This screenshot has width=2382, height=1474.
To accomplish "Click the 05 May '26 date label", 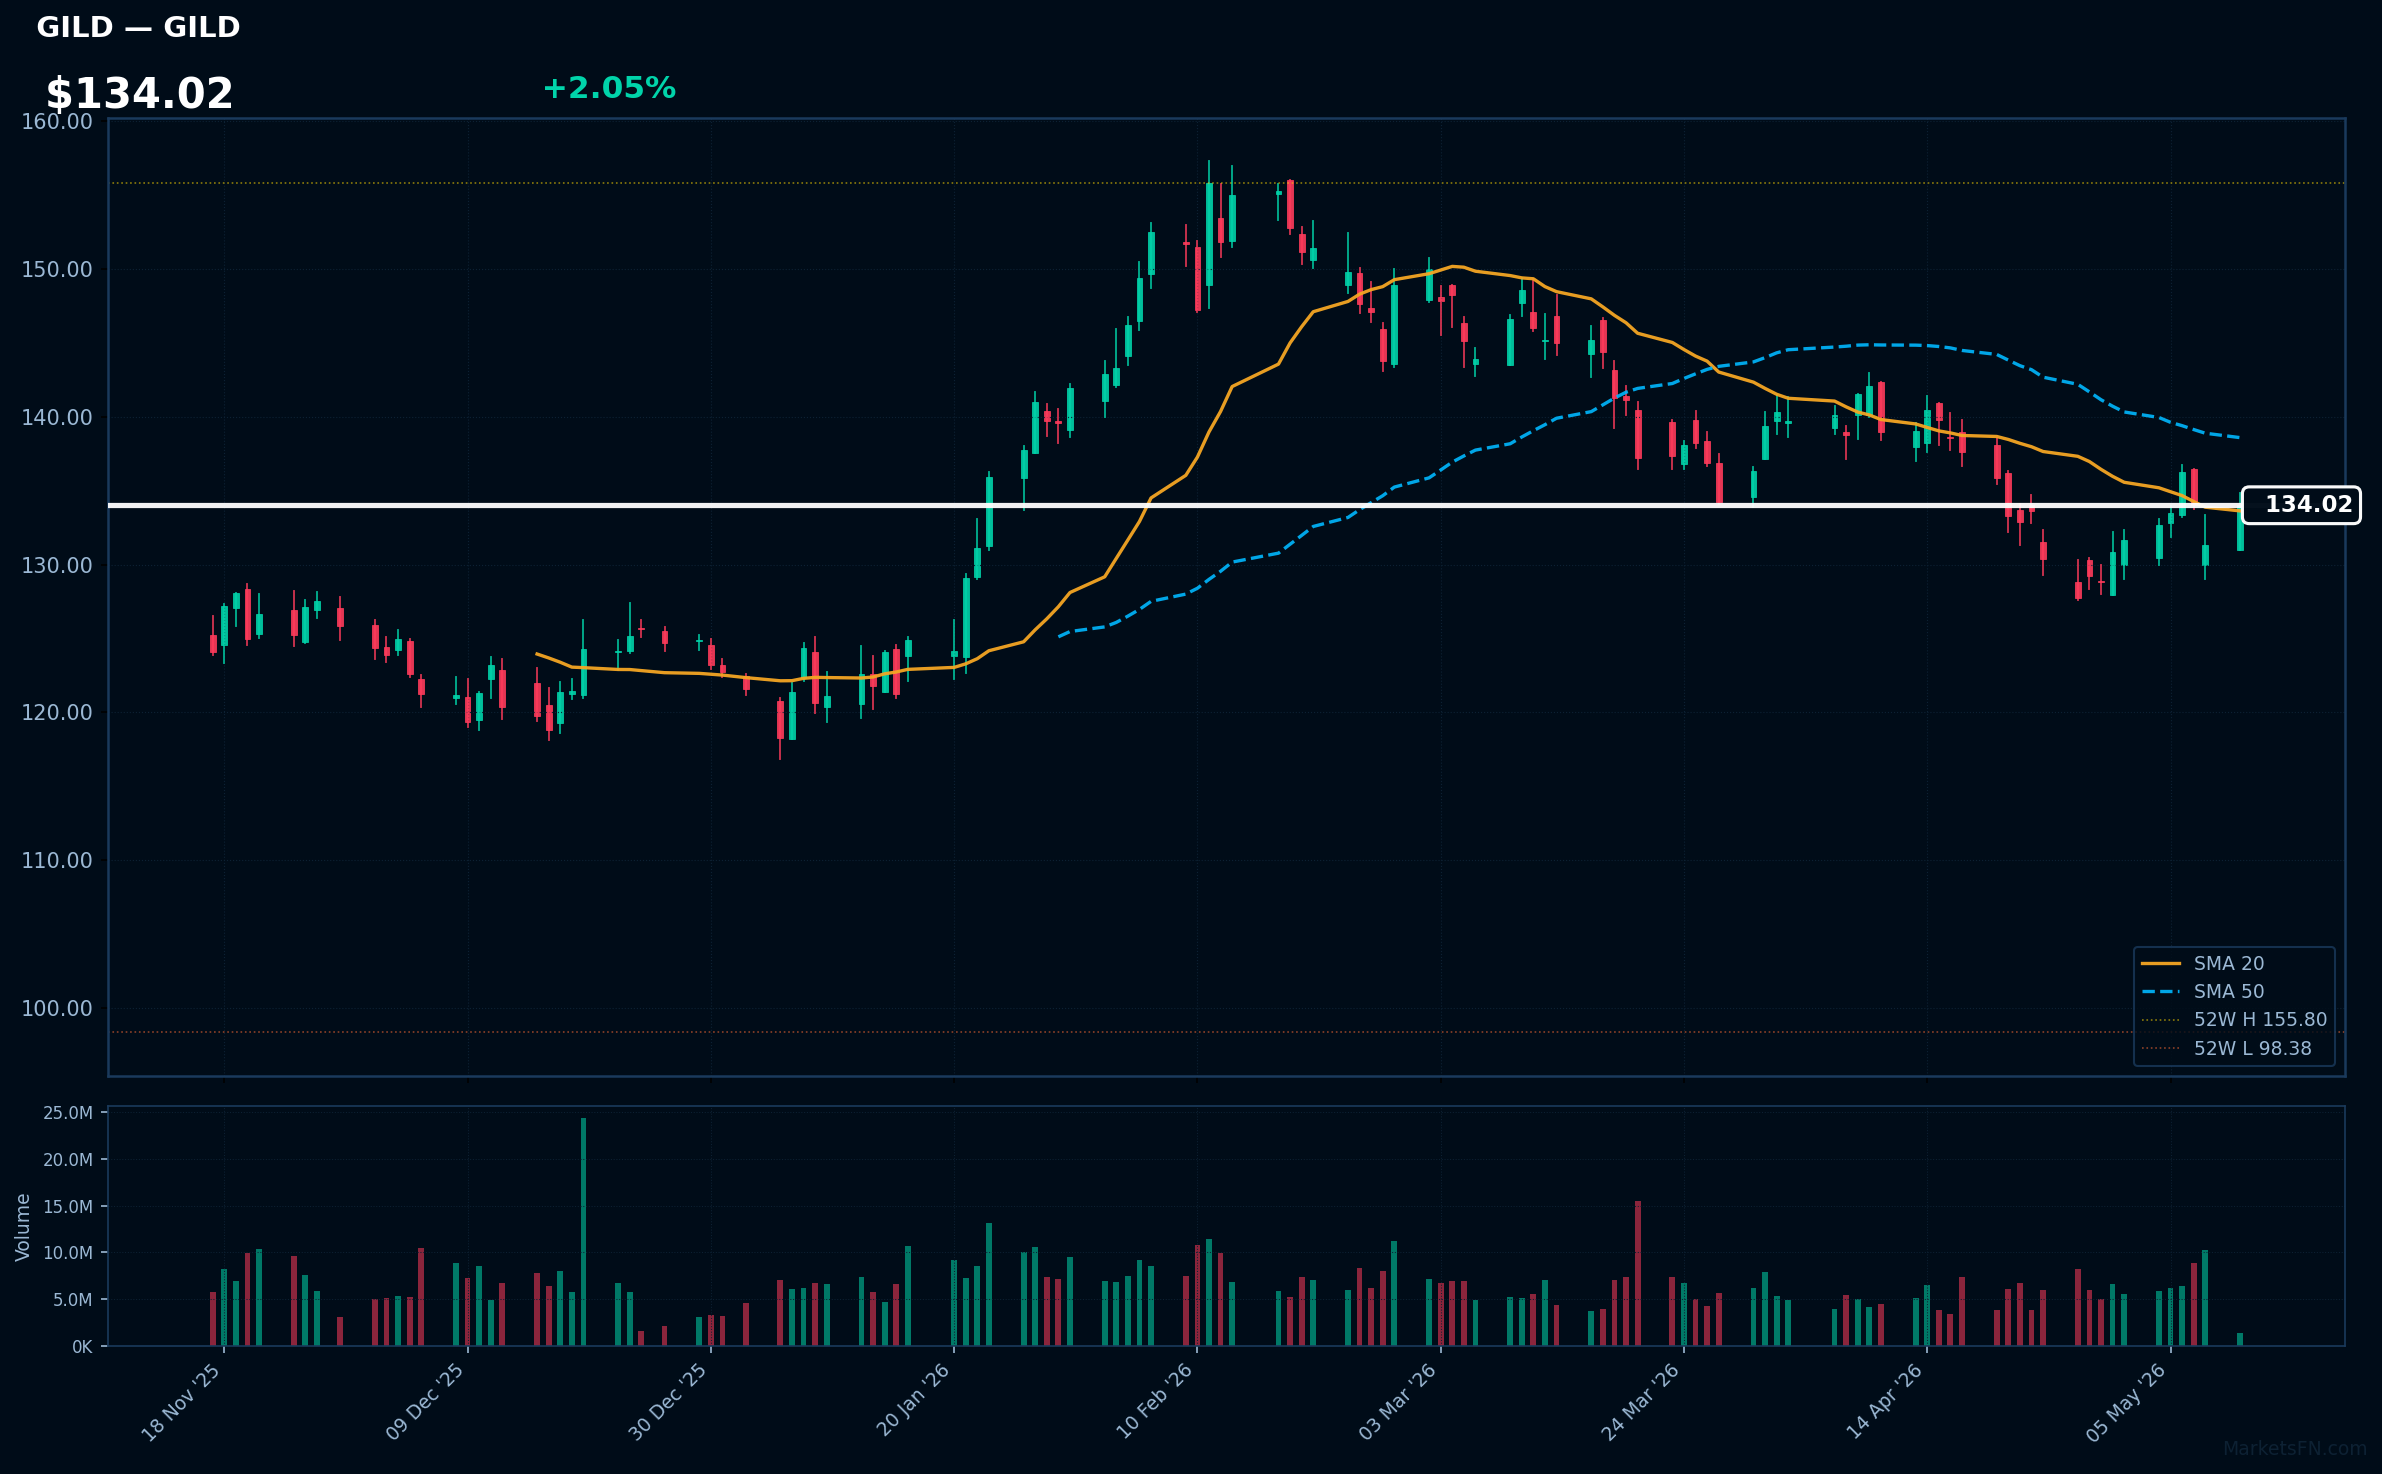I will pyautogui.click(x=2127, y=1402).
